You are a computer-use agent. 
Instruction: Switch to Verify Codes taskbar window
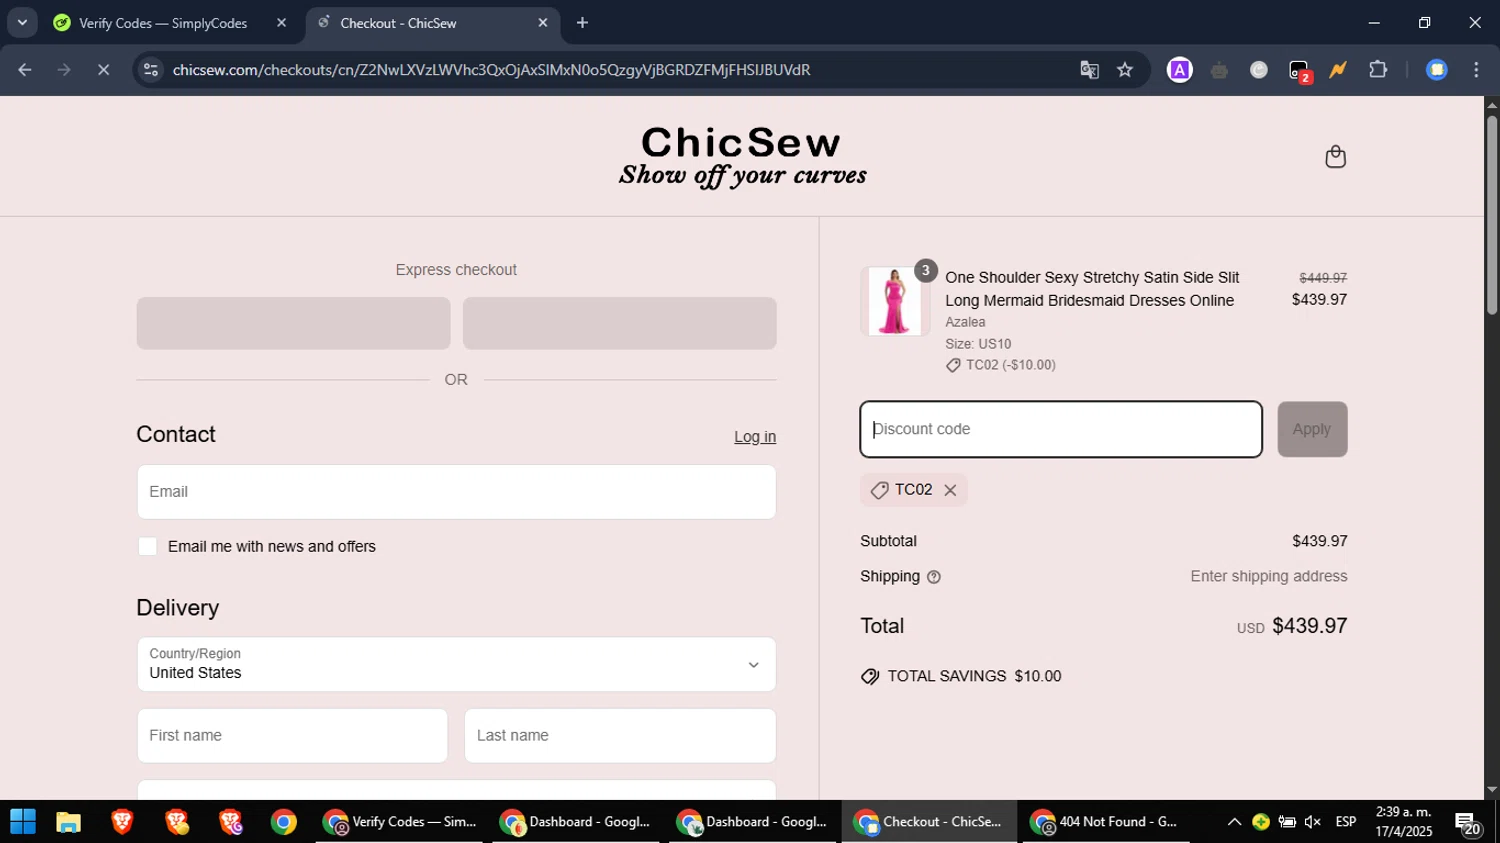(x=399, y=822)
